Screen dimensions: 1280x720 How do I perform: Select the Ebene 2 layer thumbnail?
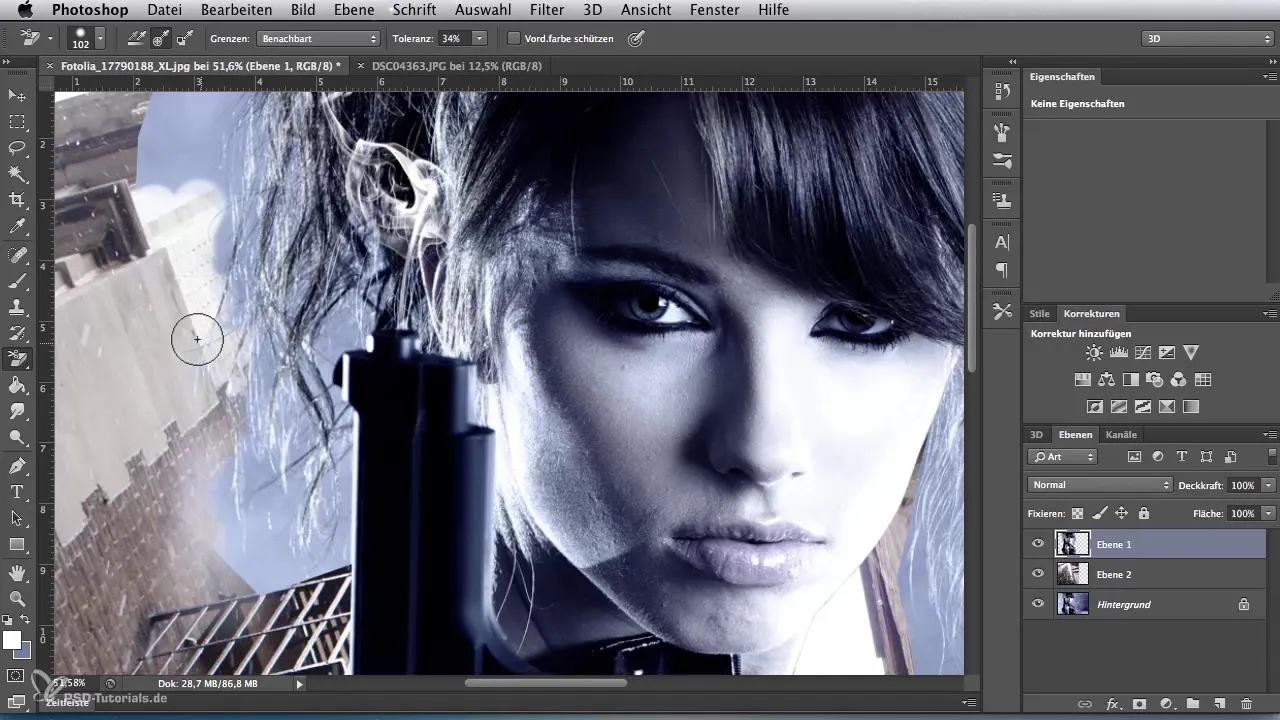(1072, 574)
